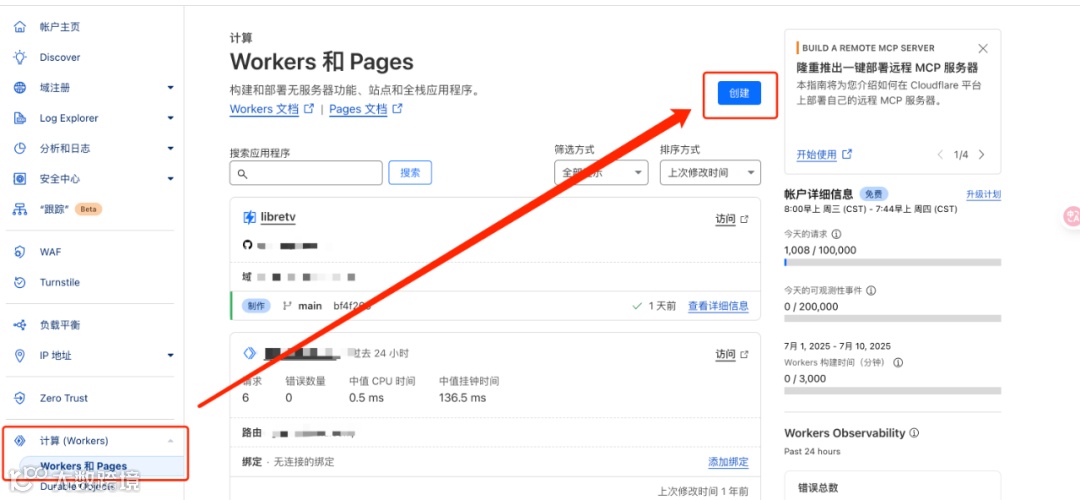Click the external link icon beside Workers 文档

coord(309,109)
